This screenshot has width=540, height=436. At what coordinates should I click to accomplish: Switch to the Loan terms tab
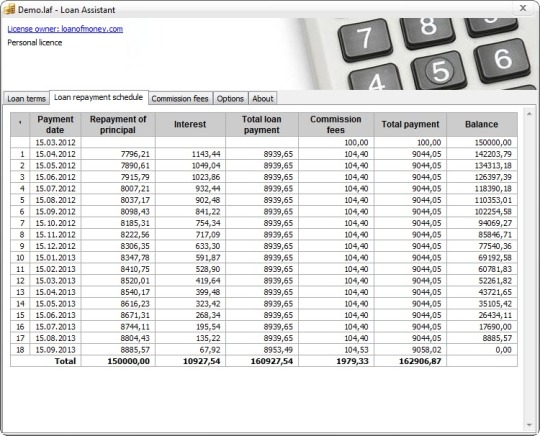27,98
